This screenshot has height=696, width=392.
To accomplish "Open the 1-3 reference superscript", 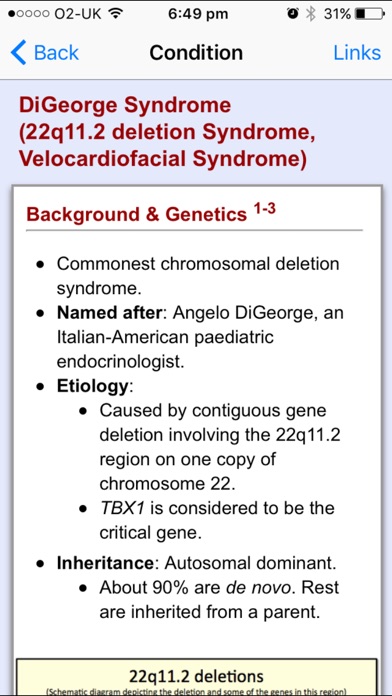I will click(264, 209).
